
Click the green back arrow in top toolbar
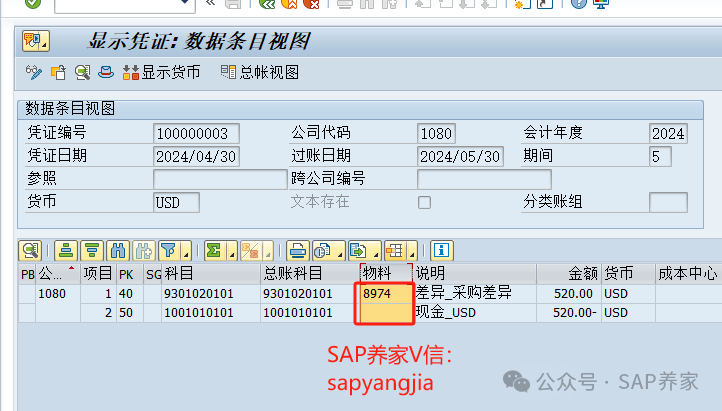point(267,4)
